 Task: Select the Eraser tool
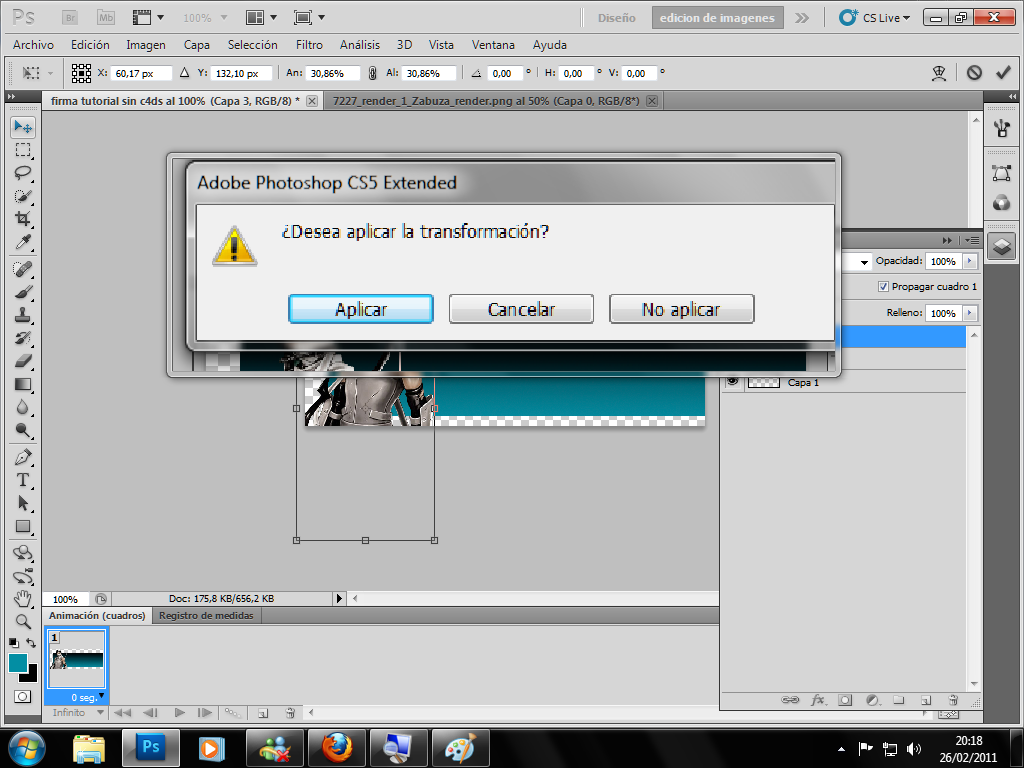pos(23,360)
